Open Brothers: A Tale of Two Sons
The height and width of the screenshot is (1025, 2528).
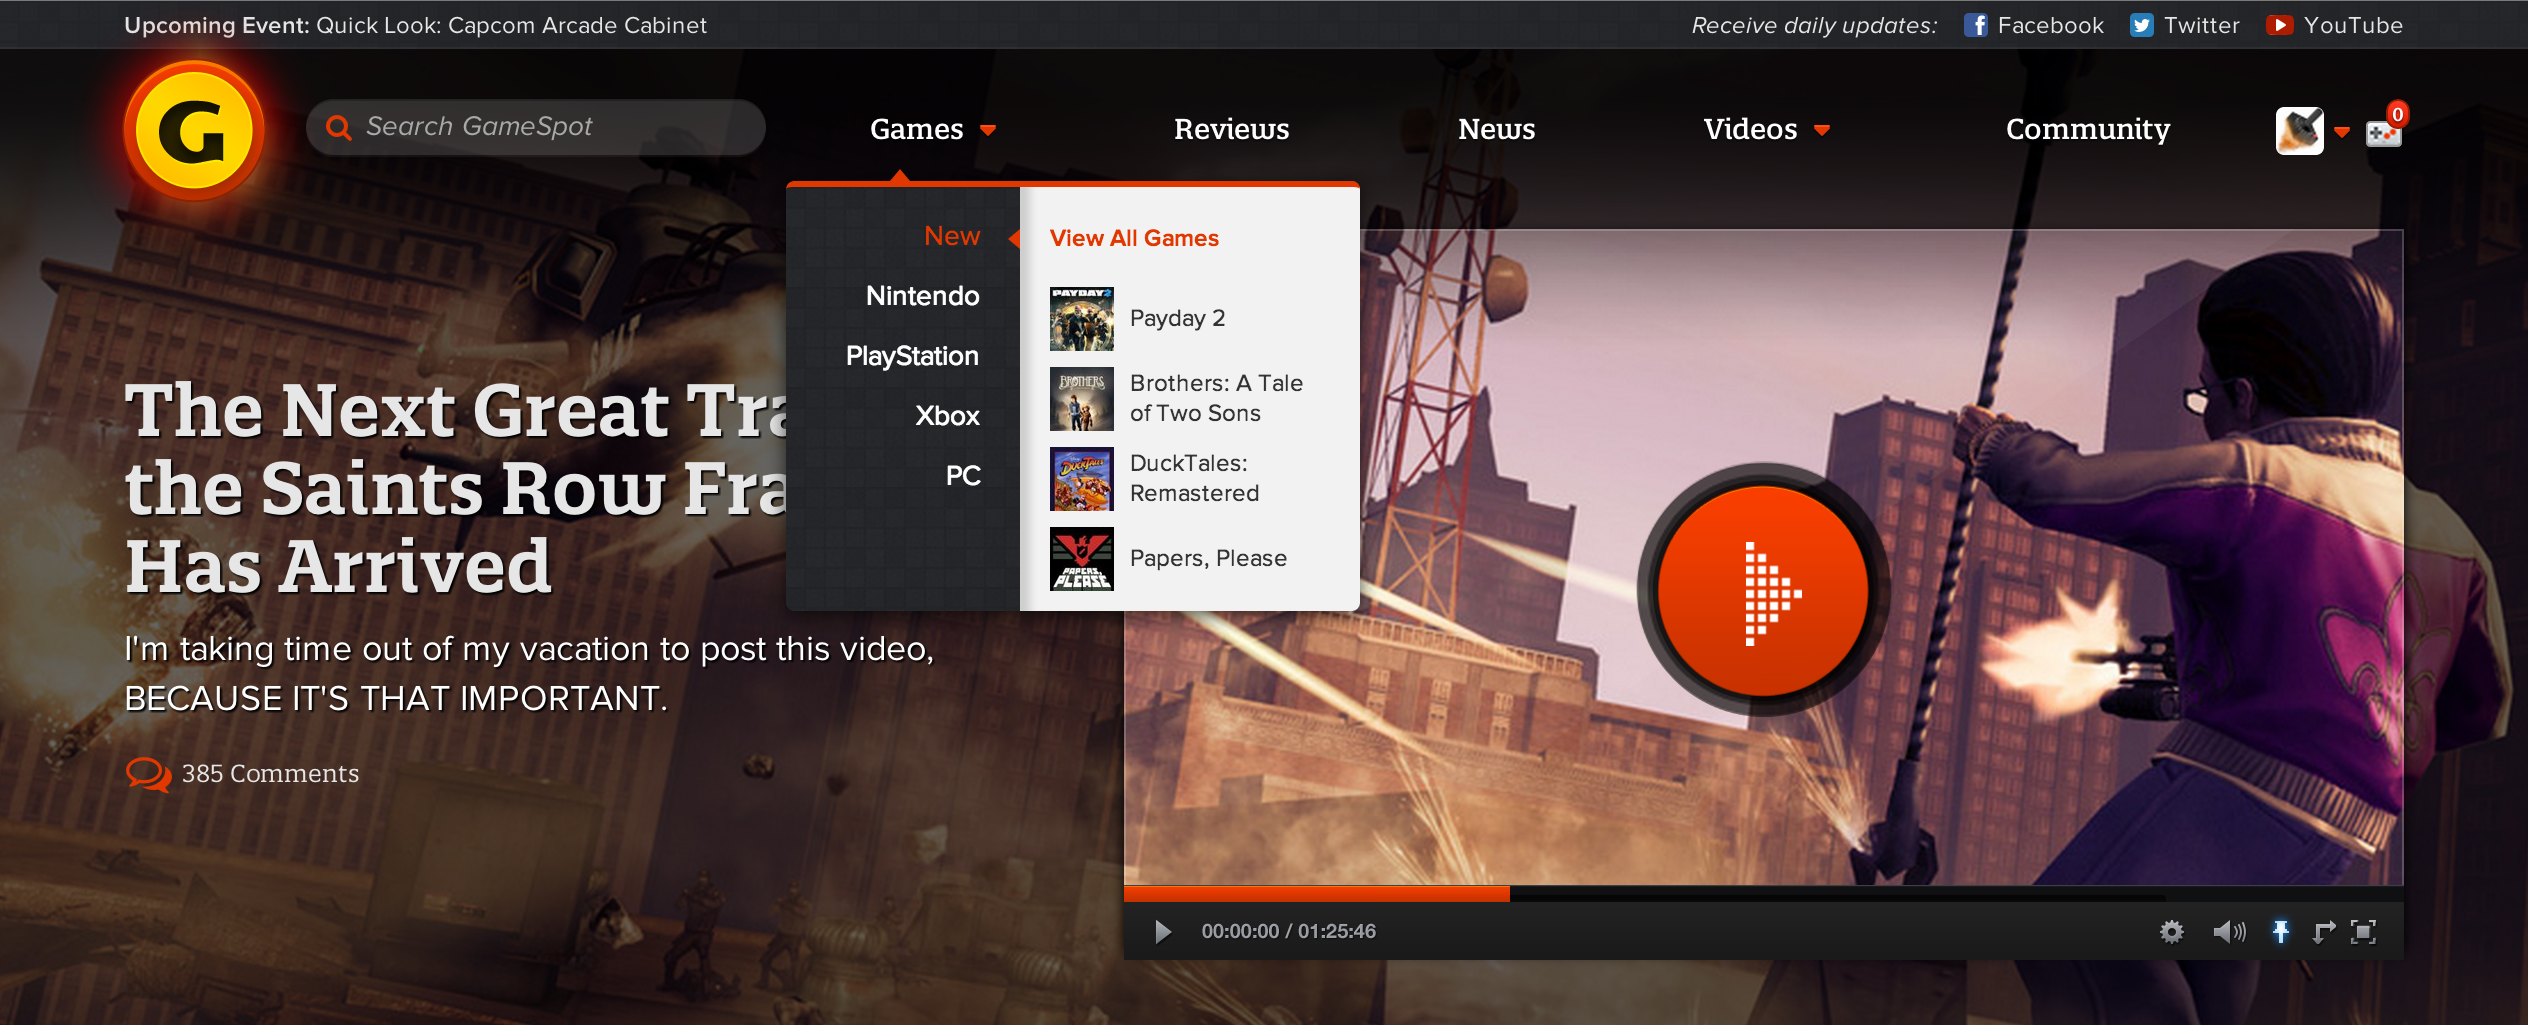click(x=1216, y=398)
